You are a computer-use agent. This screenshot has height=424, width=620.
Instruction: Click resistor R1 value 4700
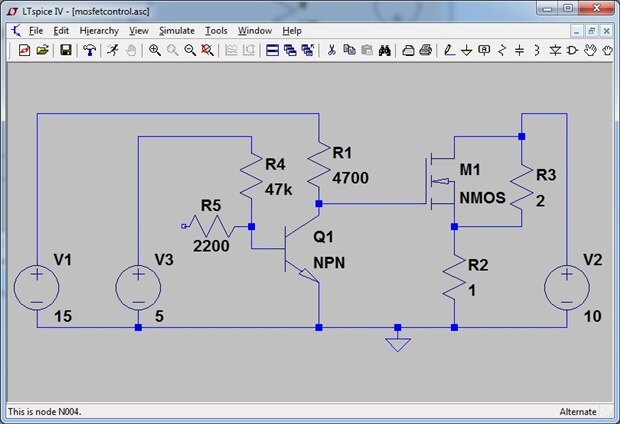coord(350,178)
